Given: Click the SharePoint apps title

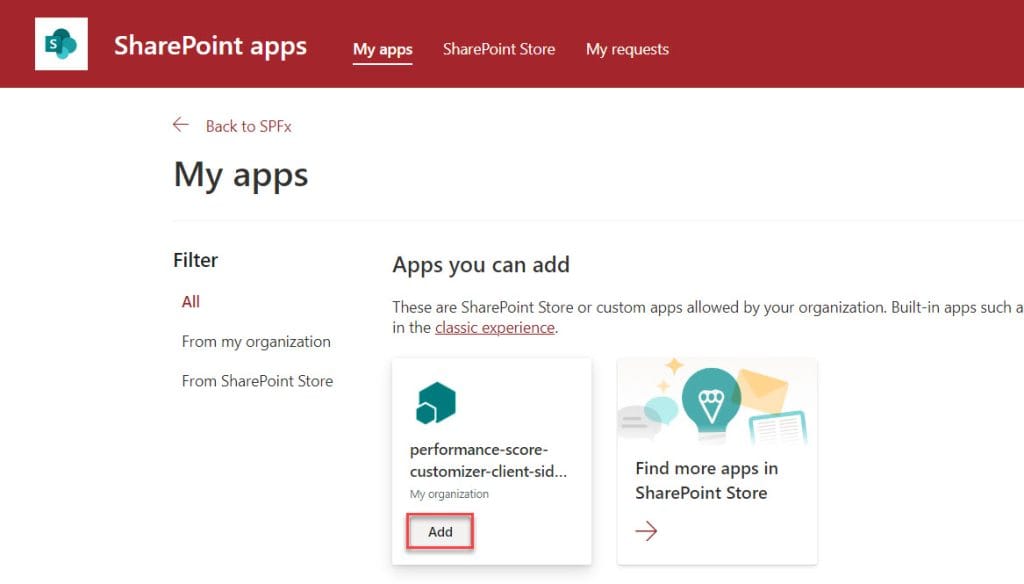Looking at the screenshot, I should pyautogui.click(x=210, y=46).
